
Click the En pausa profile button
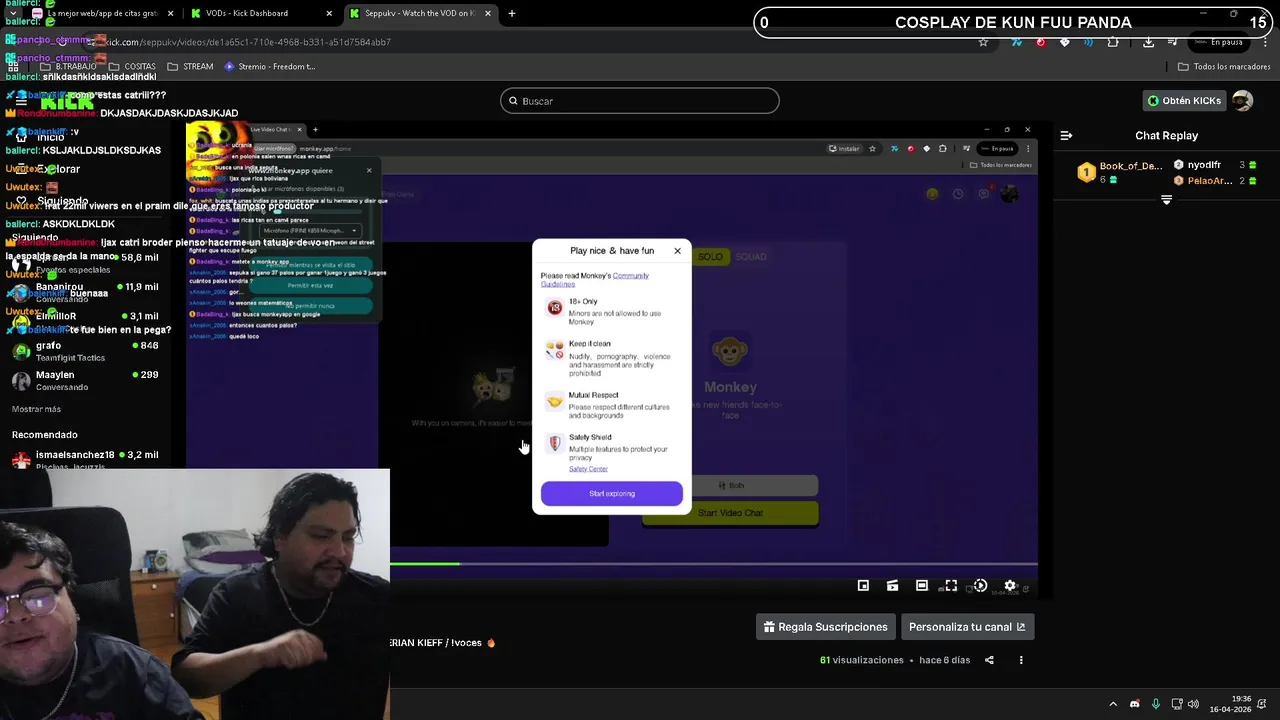point(1217,42)
